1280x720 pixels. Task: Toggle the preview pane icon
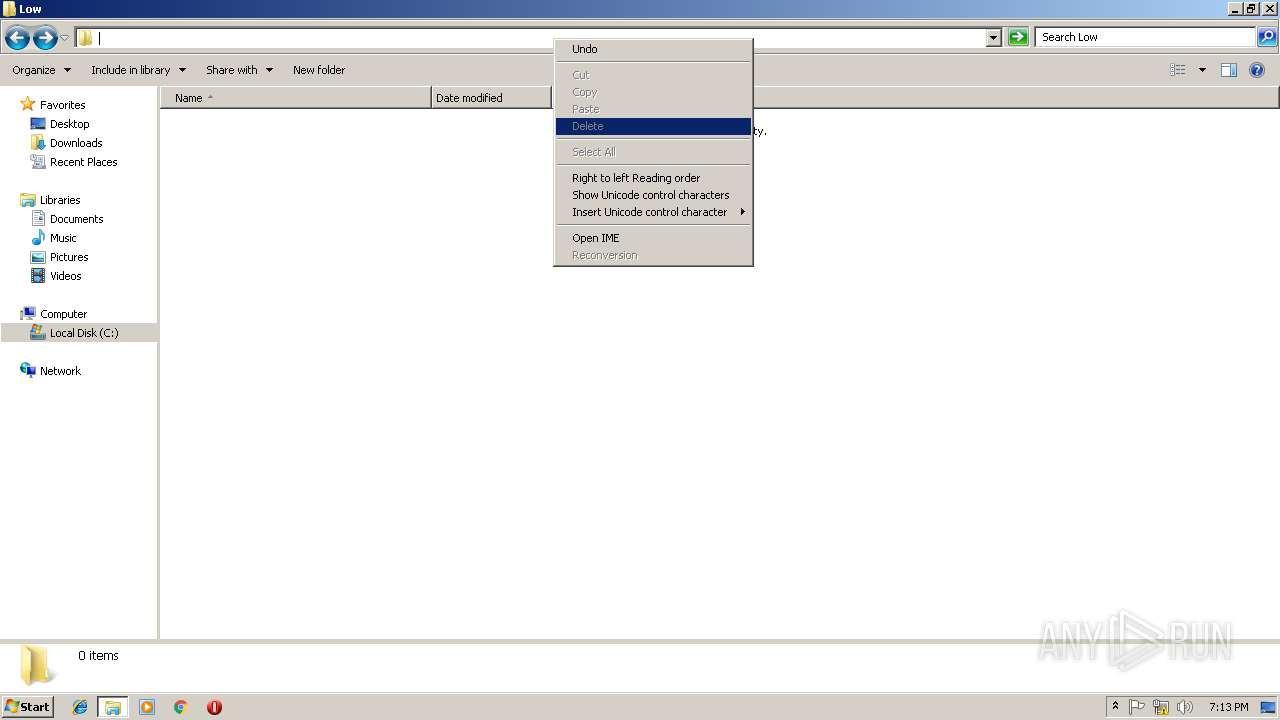pyautogui.click(x=1229, y=70)
